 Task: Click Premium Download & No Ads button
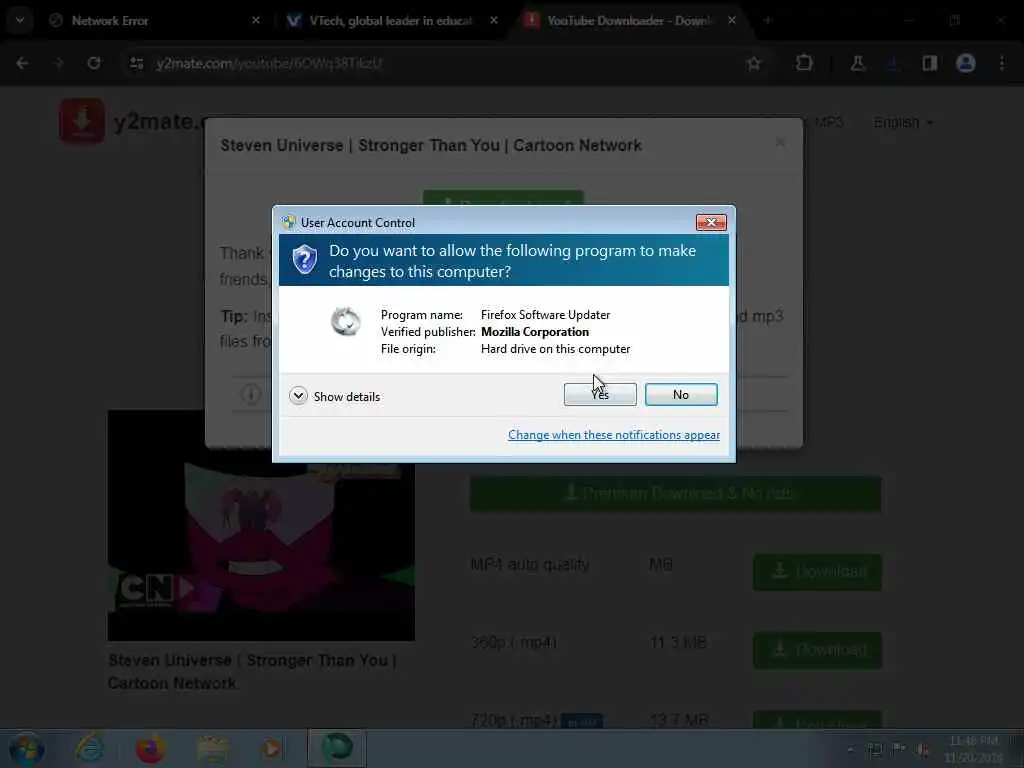point(675,493)
